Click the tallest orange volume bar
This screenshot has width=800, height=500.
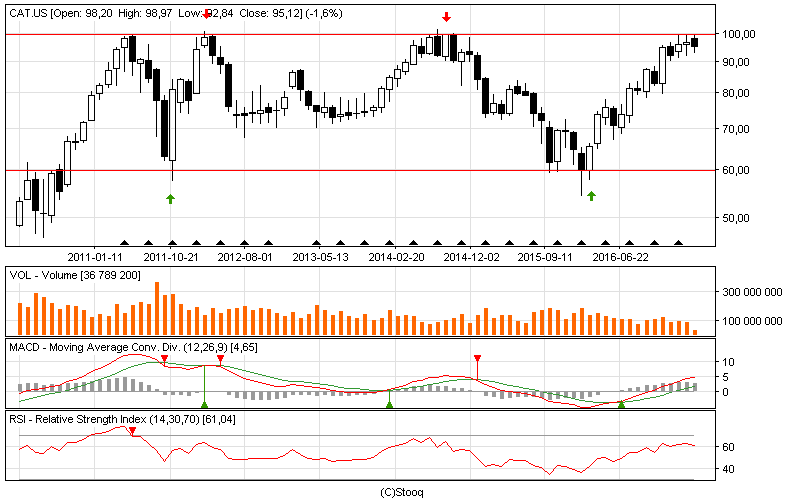(157, 308)
